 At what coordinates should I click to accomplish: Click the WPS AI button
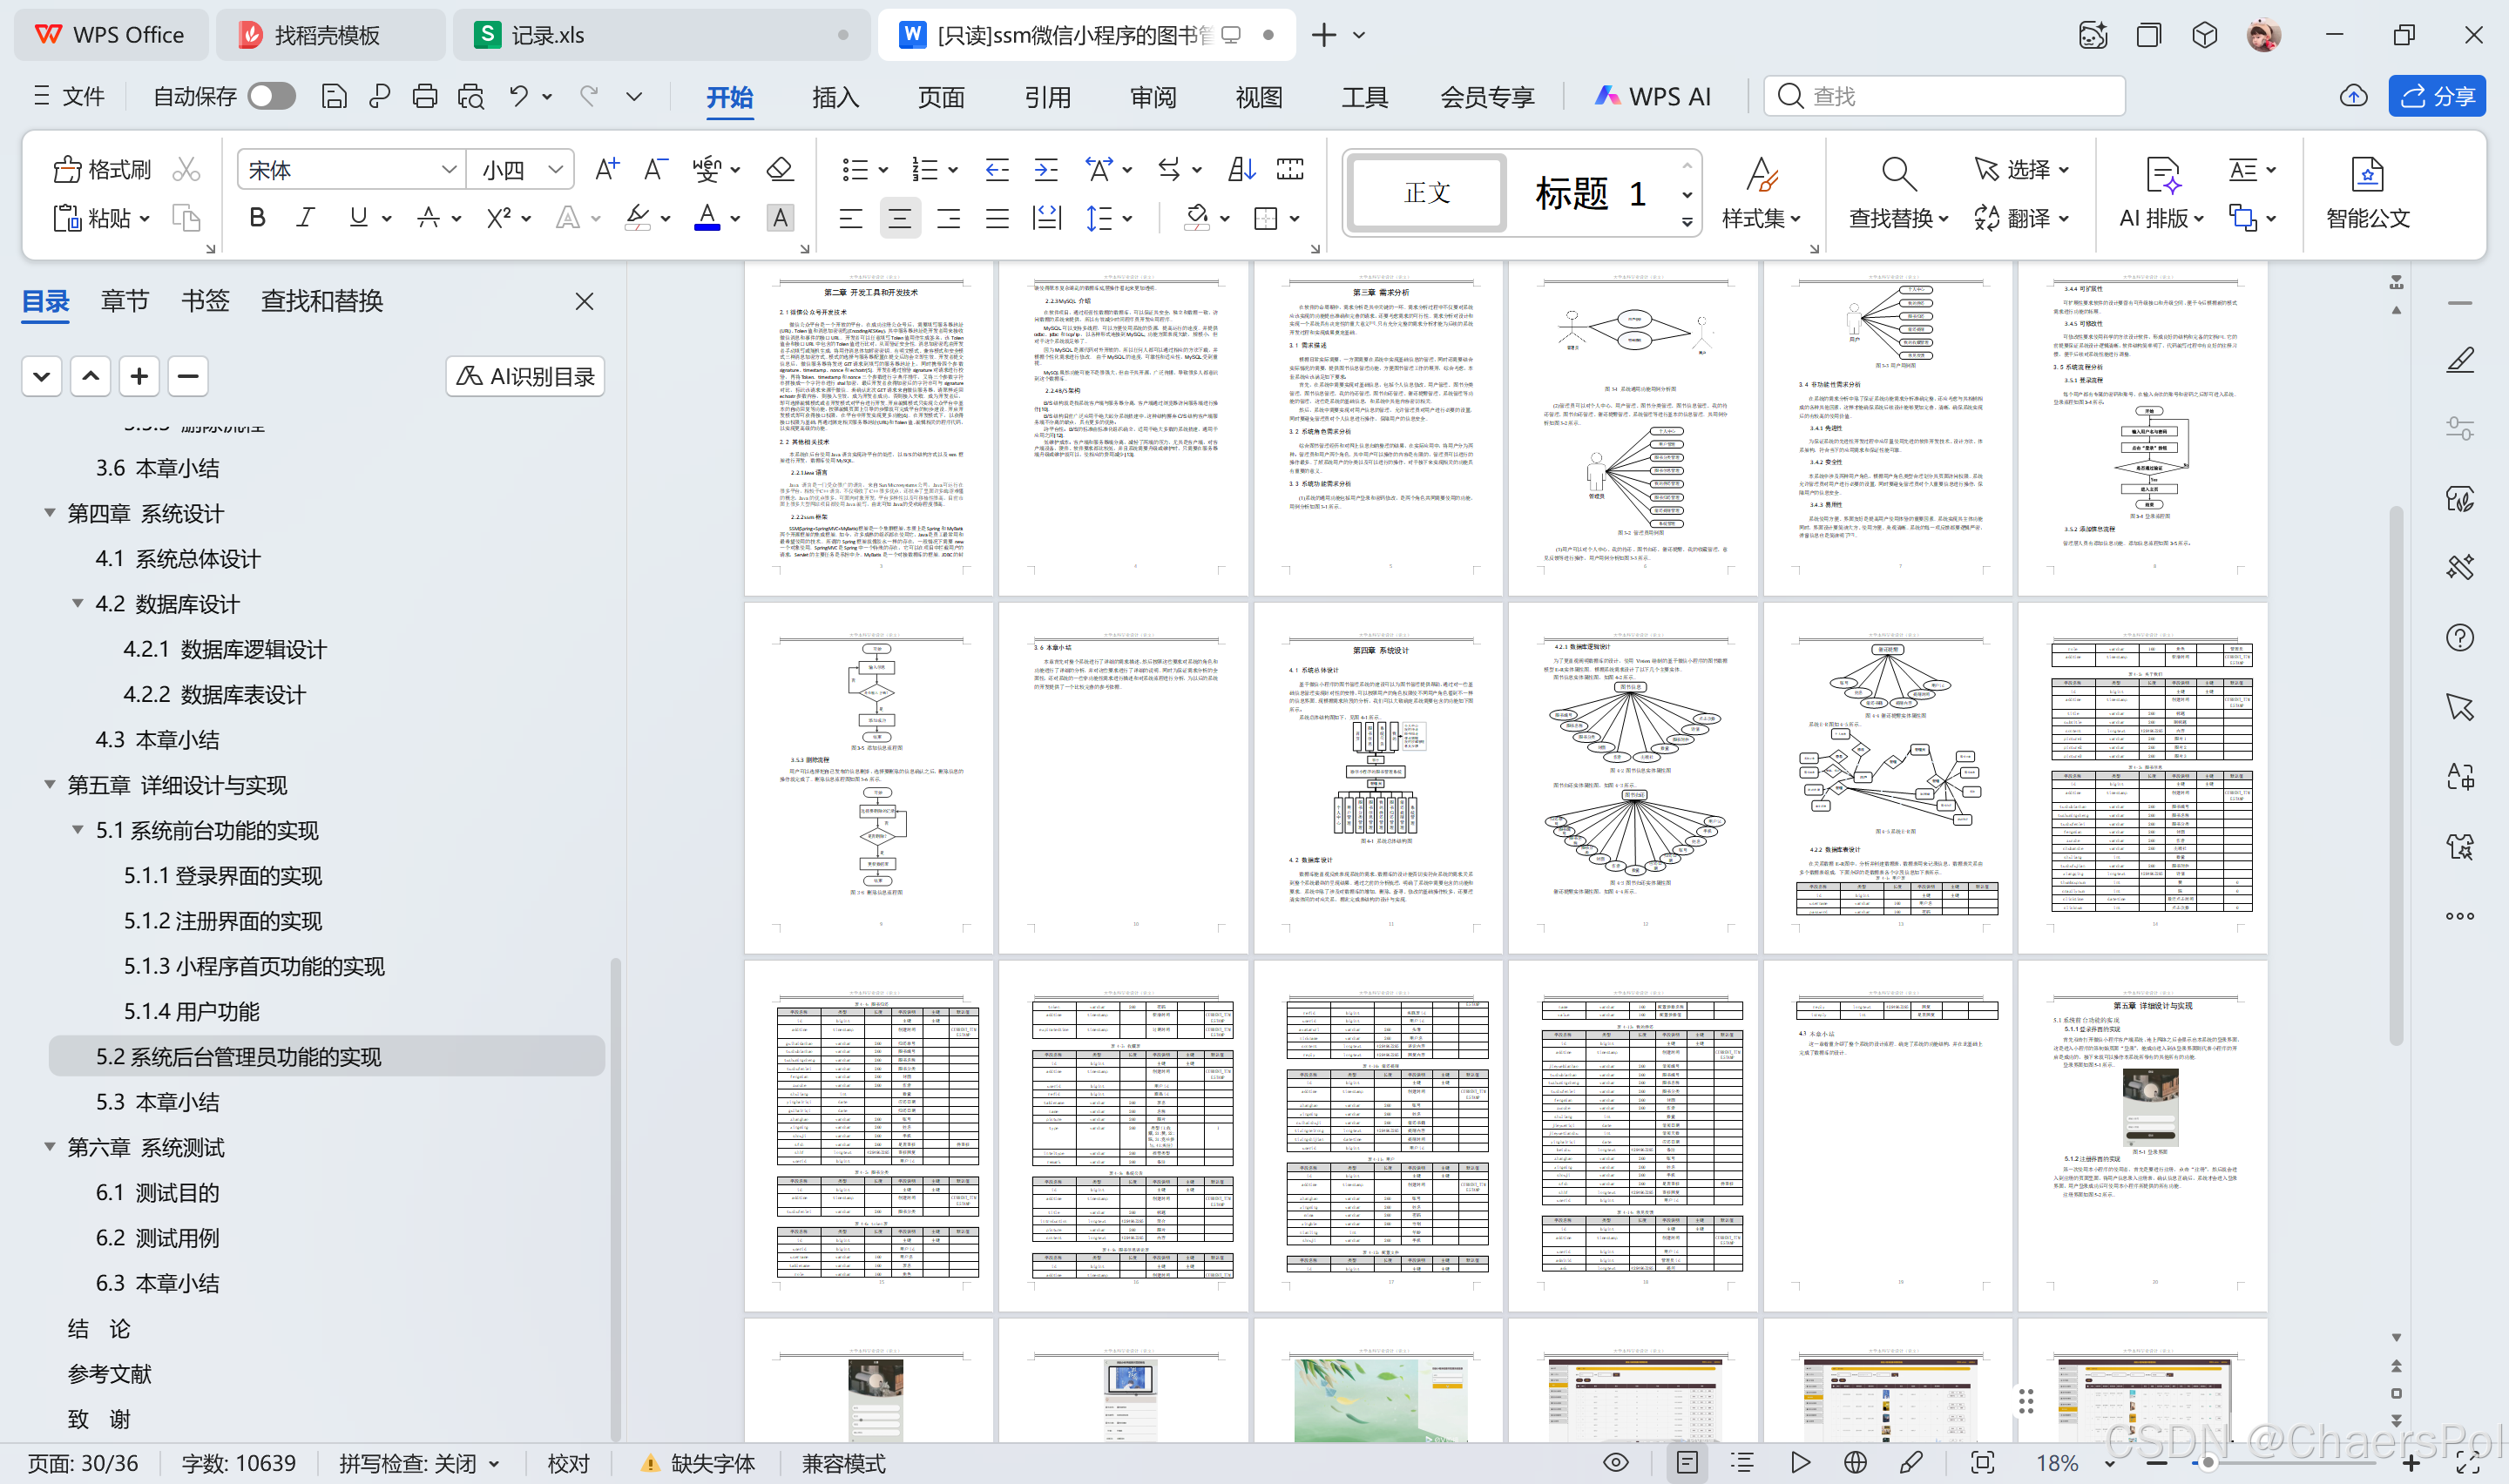(x=1653, y=96)
